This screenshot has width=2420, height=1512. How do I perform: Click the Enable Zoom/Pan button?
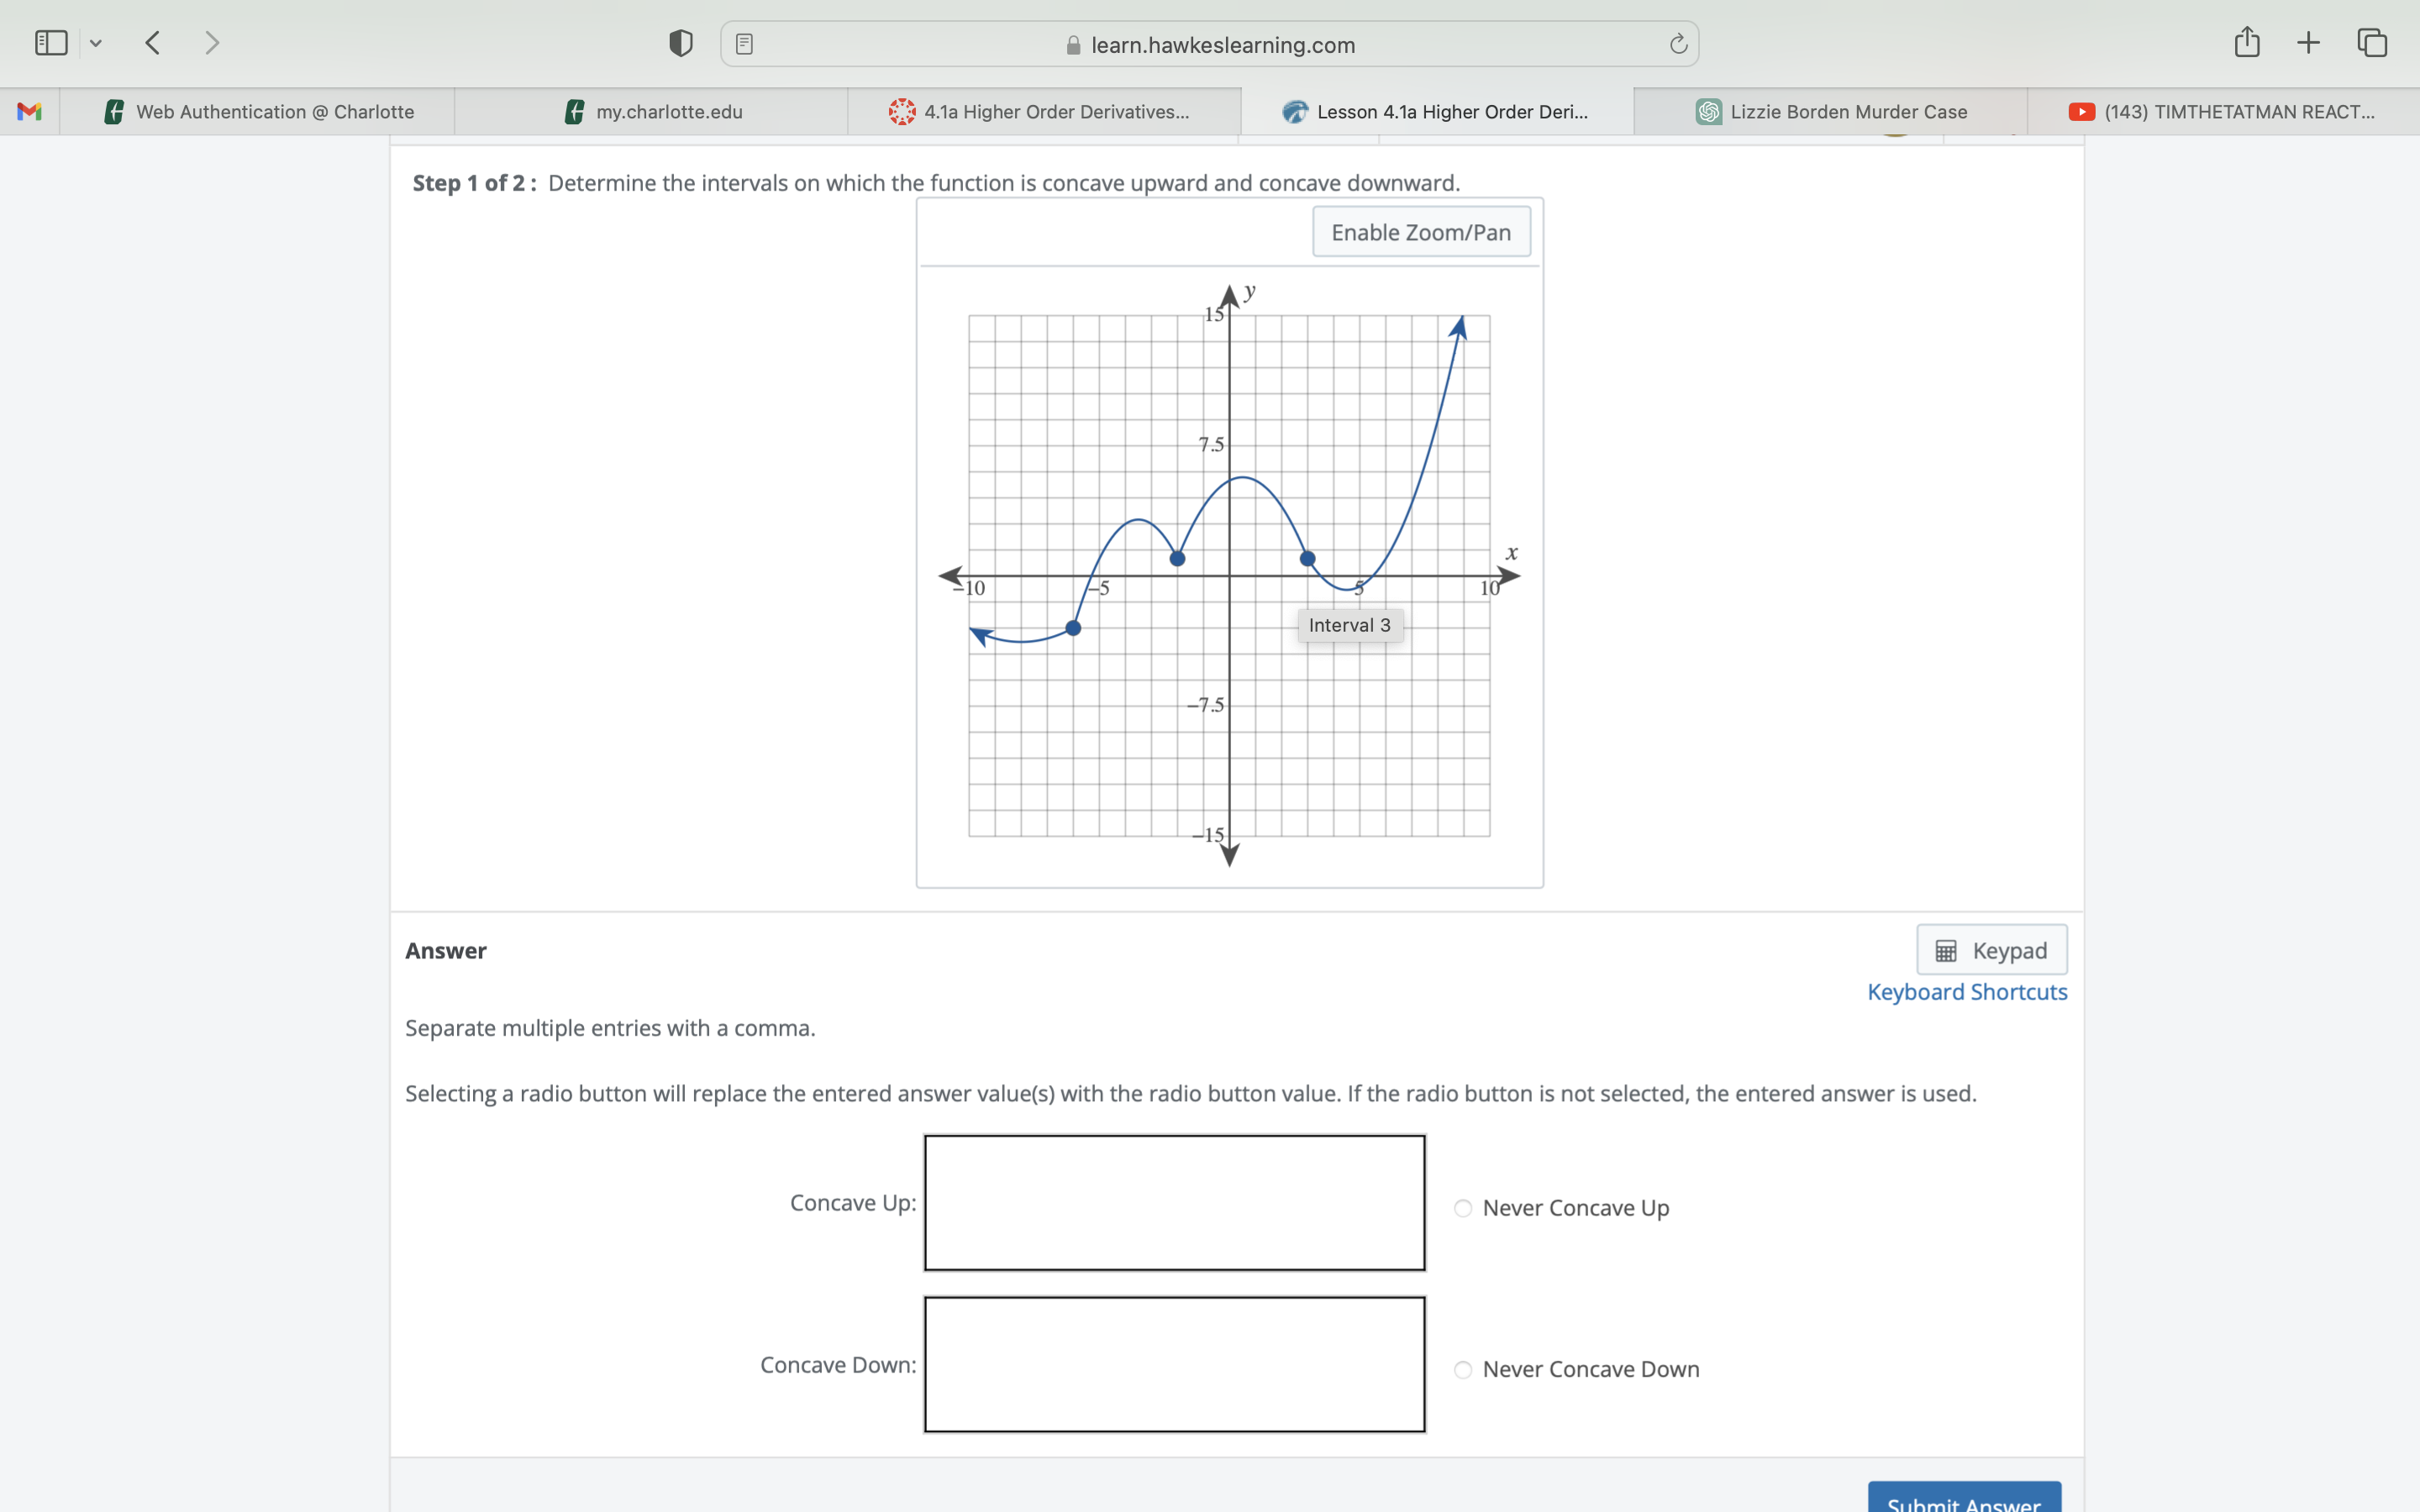[1421, 232]
